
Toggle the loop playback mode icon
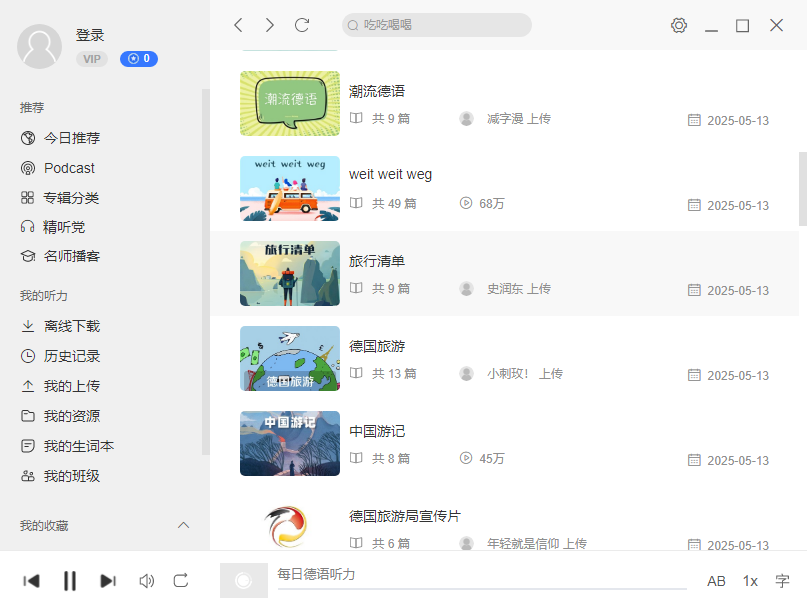pyautogui.click(x=181, y=581)
